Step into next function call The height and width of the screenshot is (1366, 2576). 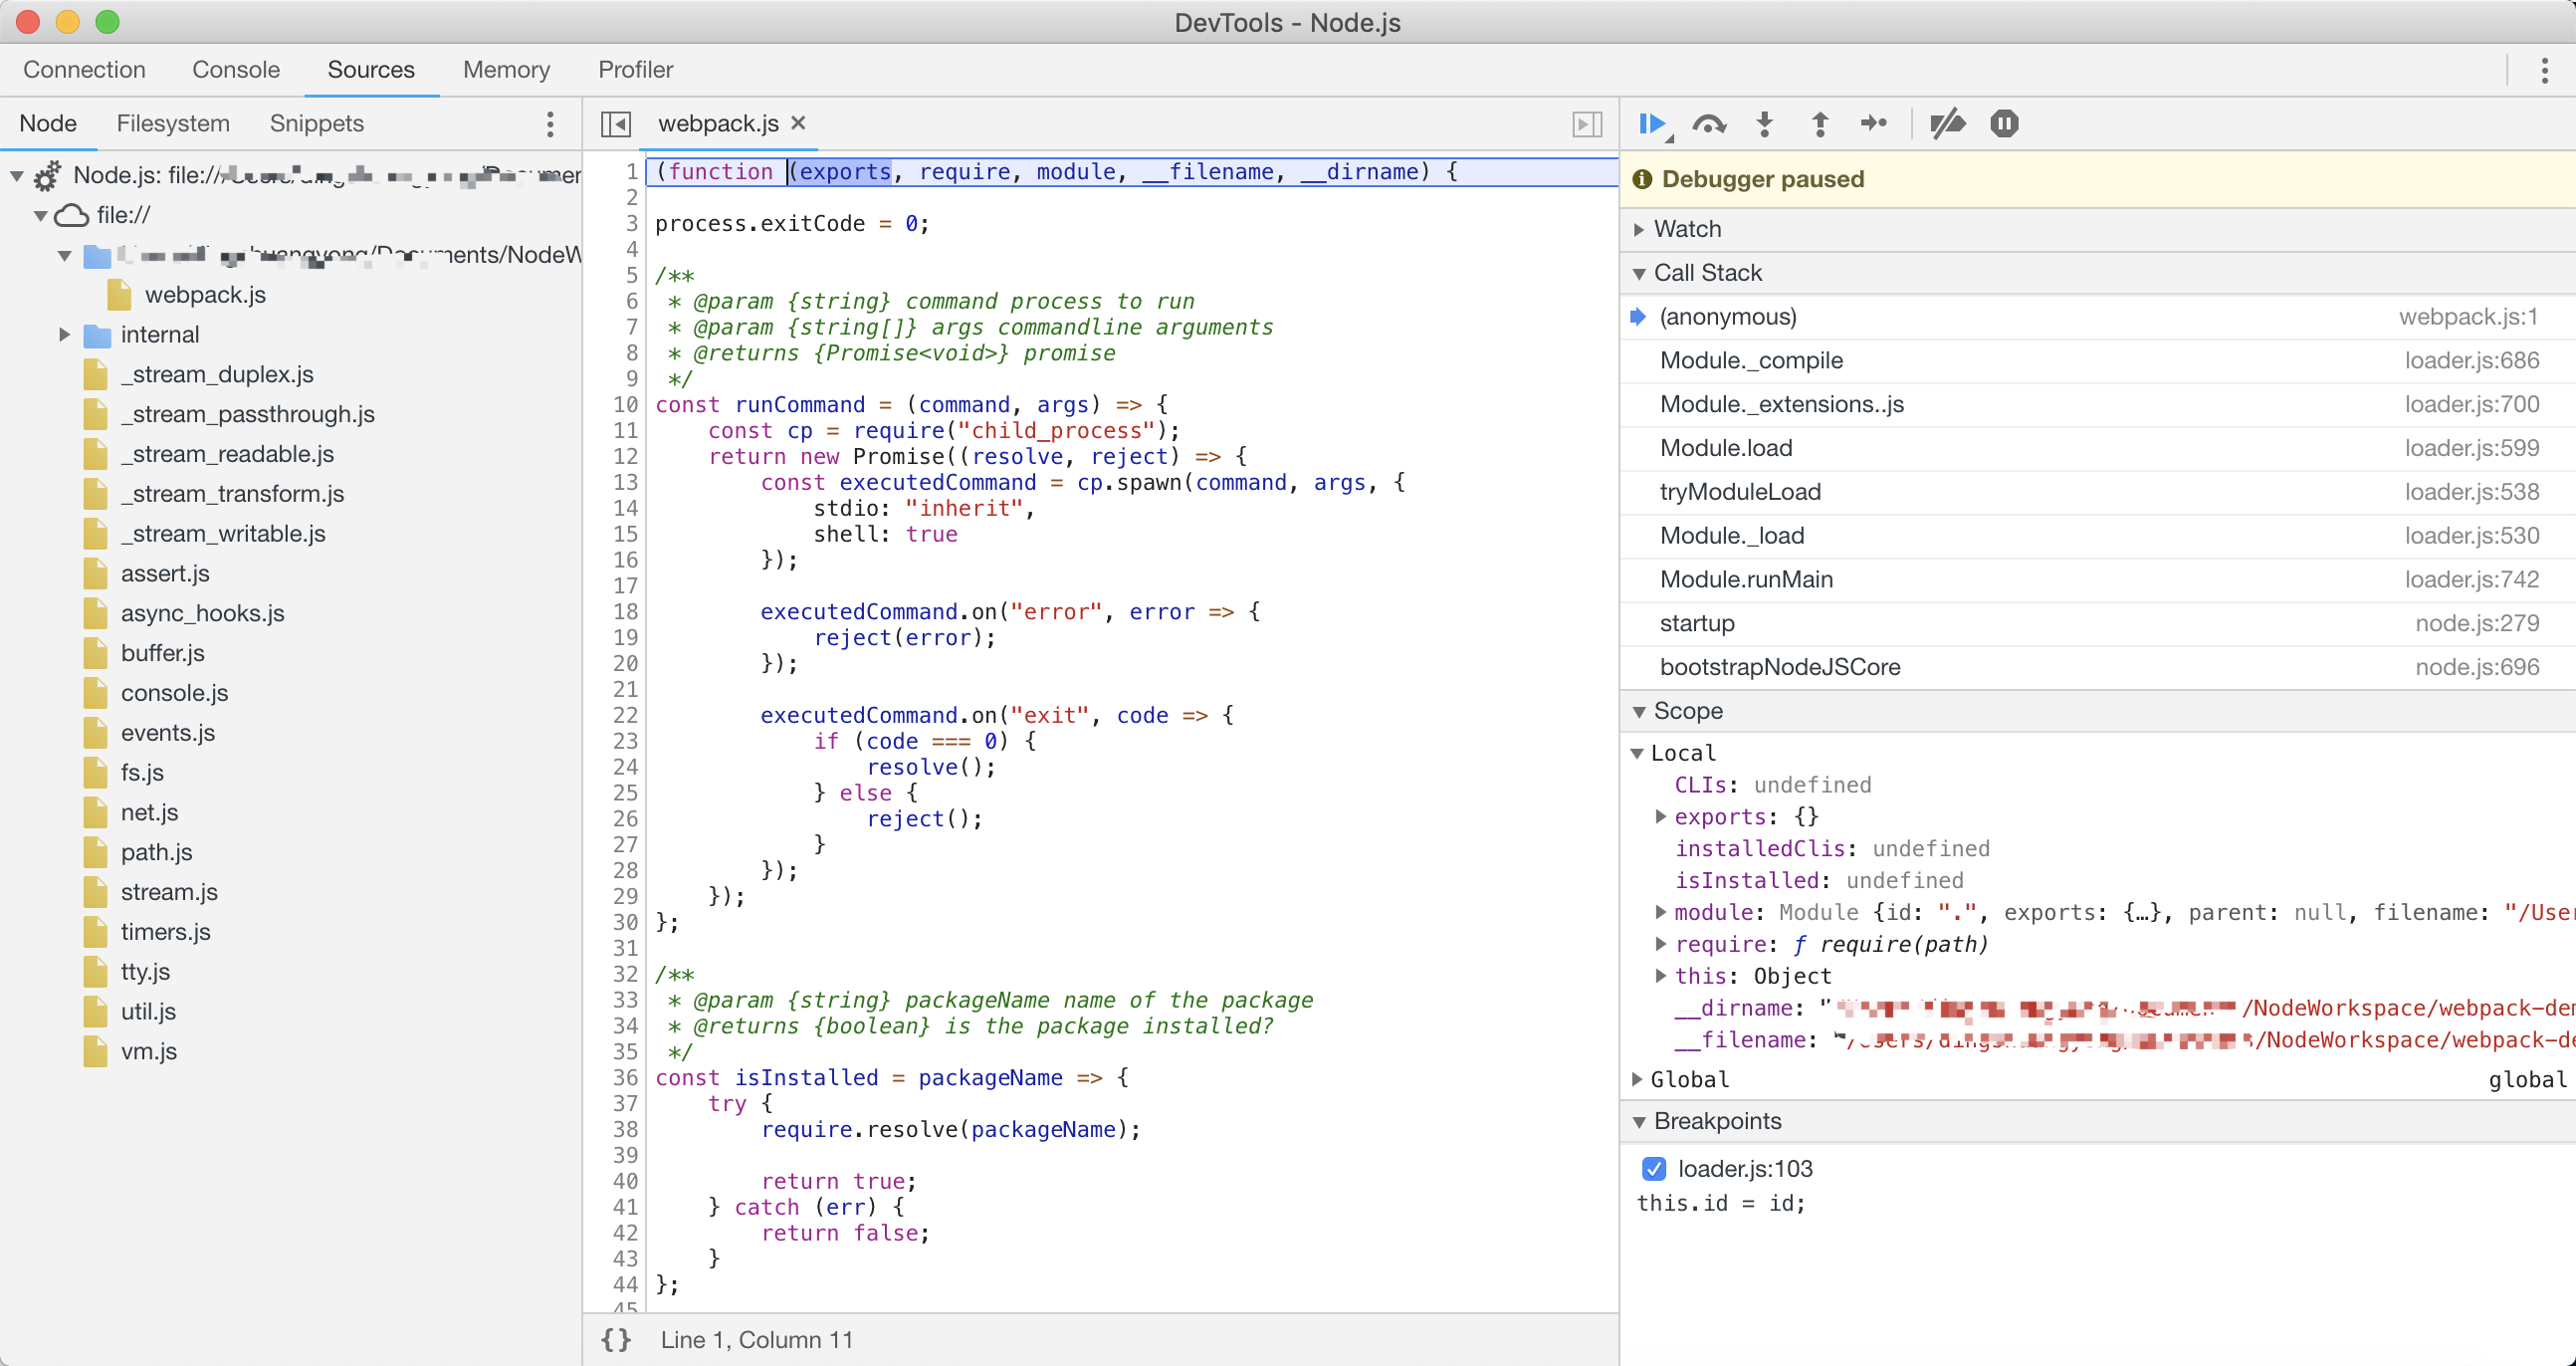click(x=1765, y=124)
